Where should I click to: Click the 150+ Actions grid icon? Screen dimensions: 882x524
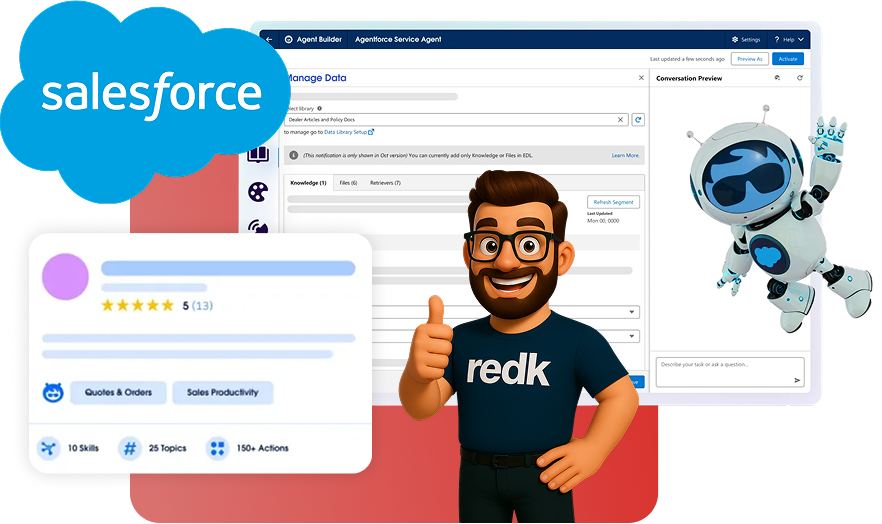click(217, 448)
